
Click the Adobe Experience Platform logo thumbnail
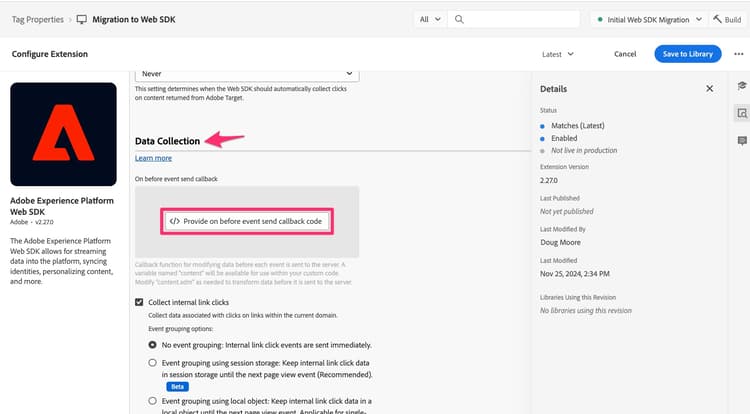click(63, 134)
